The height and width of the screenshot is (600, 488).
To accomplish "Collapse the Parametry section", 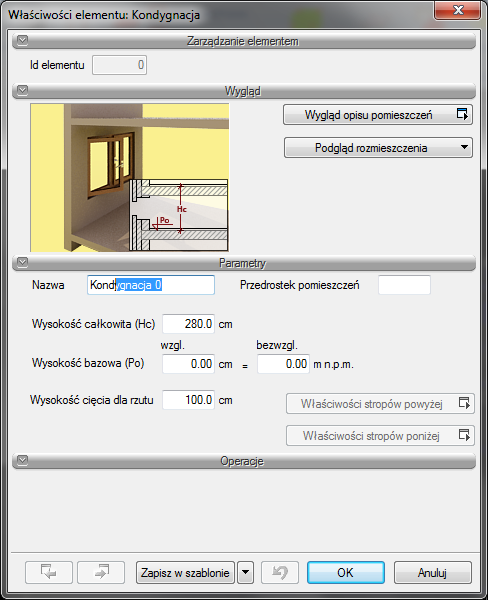I will point(23,262).
